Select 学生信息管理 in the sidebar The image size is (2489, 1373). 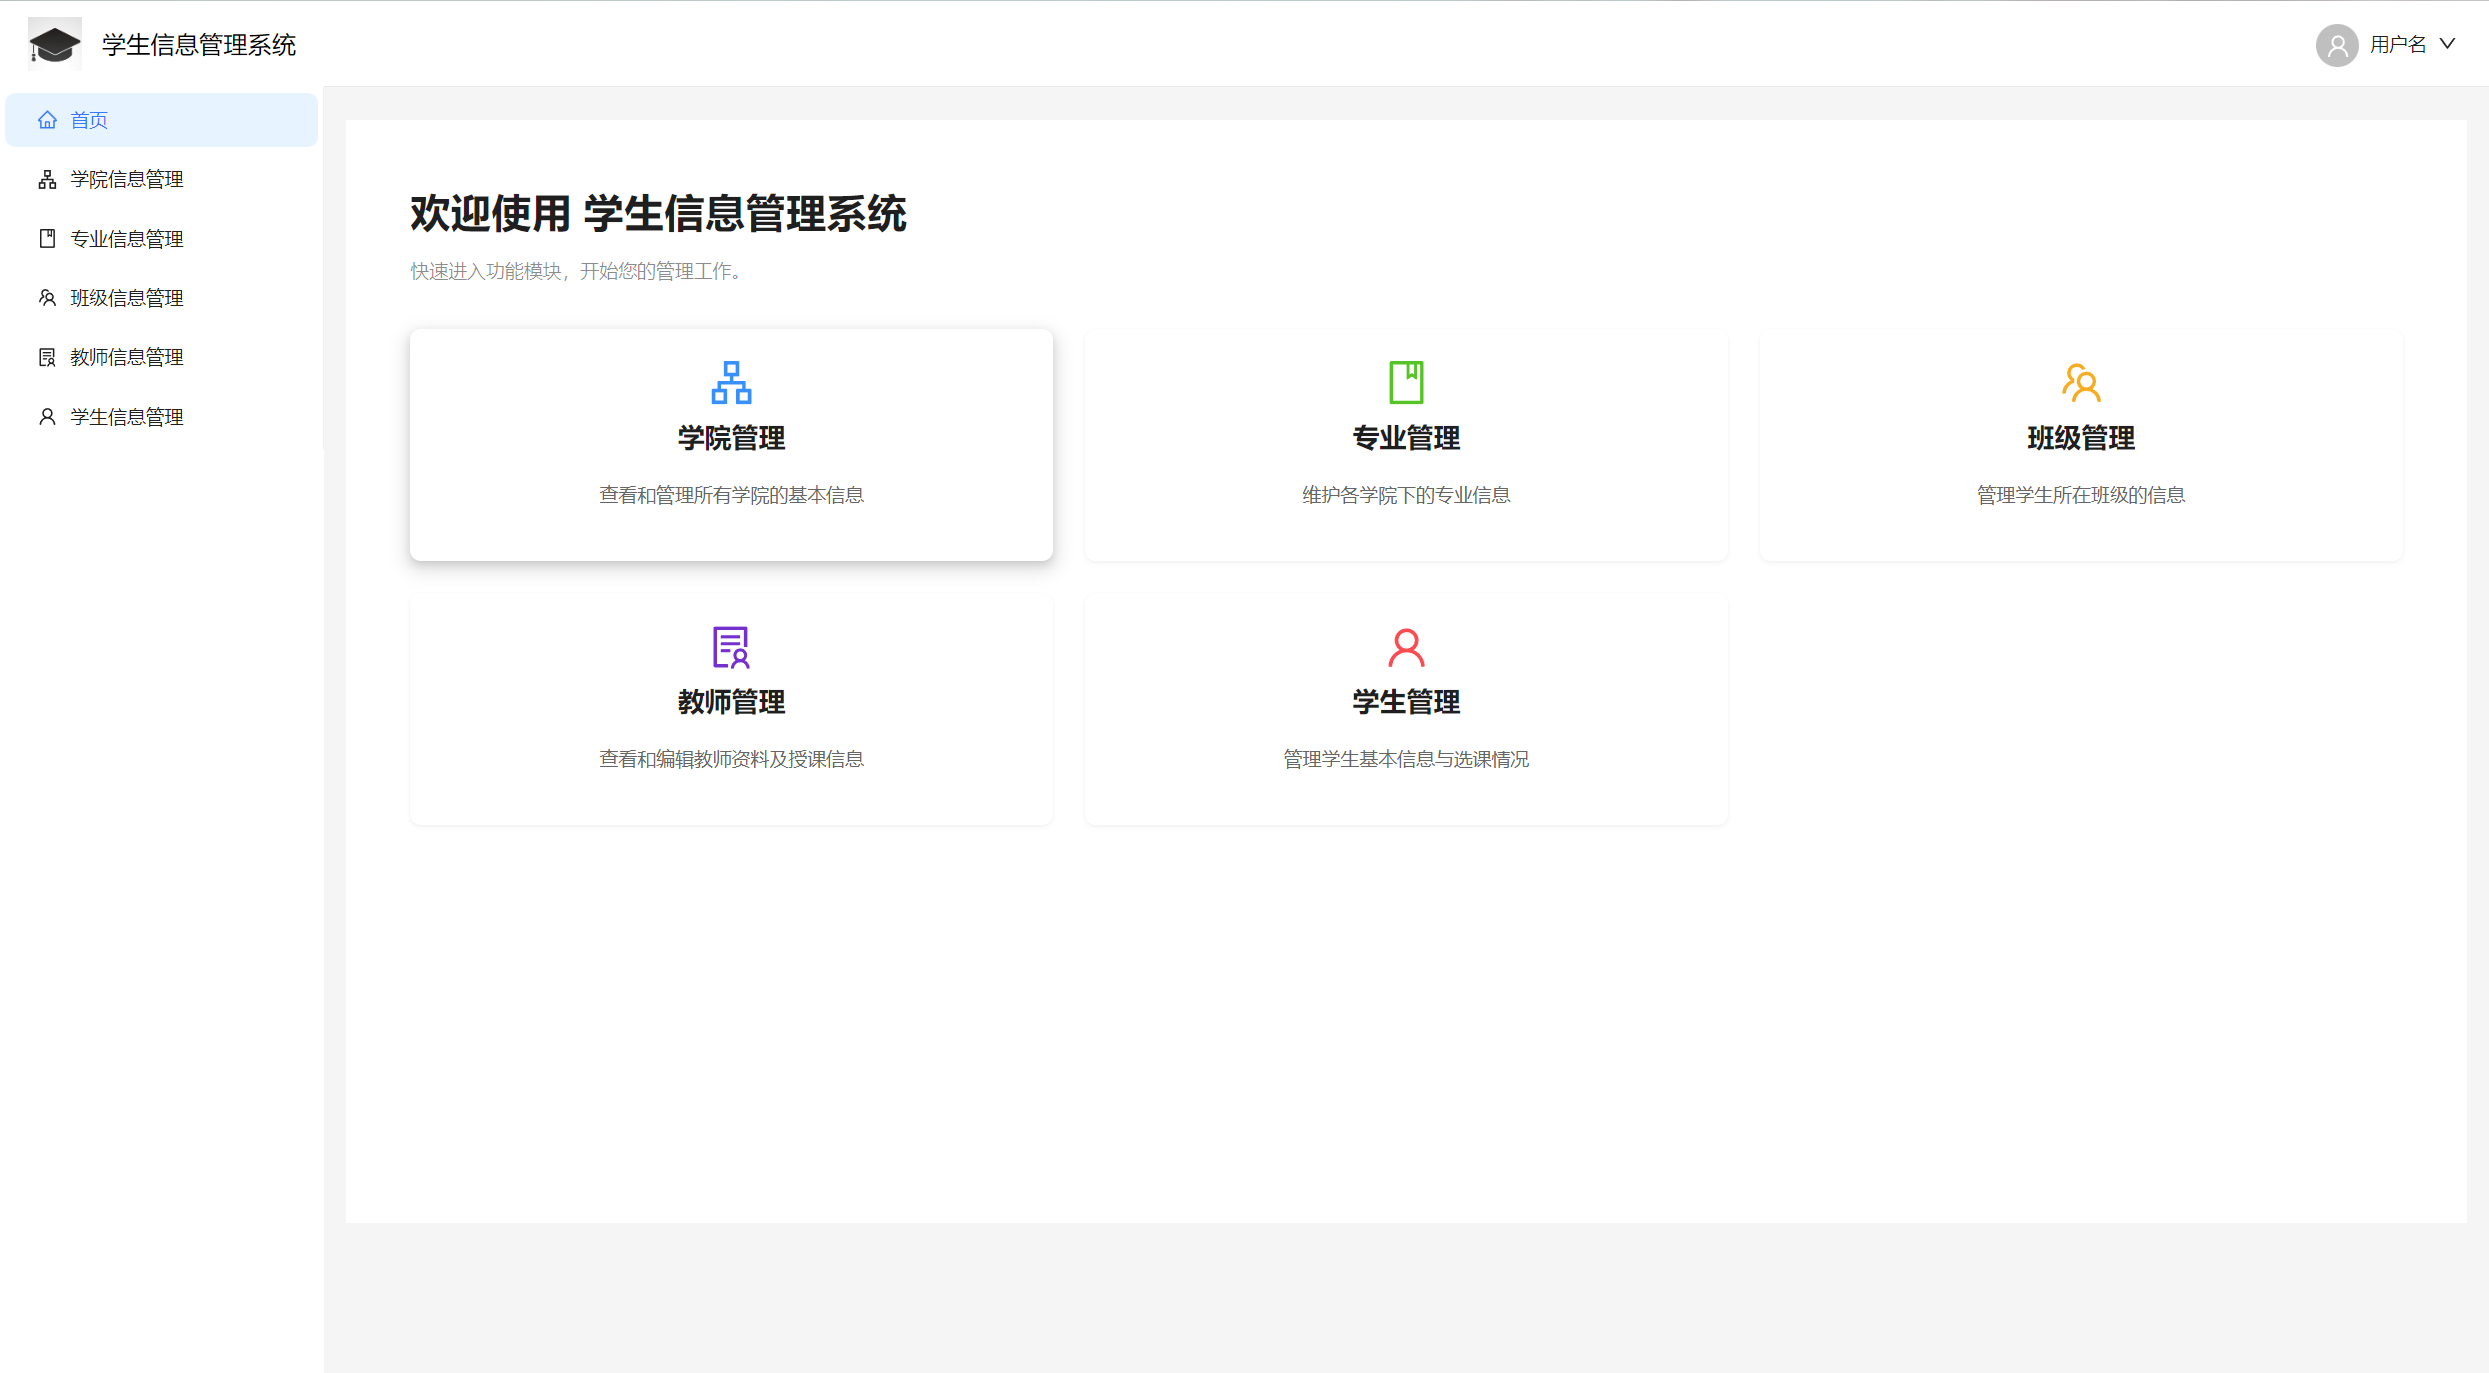coord(126,417)
